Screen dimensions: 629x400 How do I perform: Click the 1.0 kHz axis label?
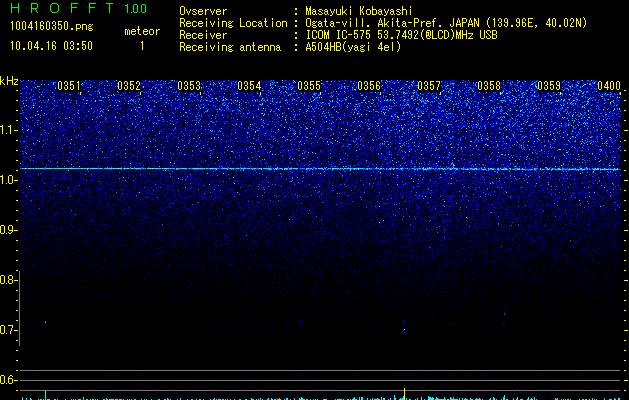8,180
